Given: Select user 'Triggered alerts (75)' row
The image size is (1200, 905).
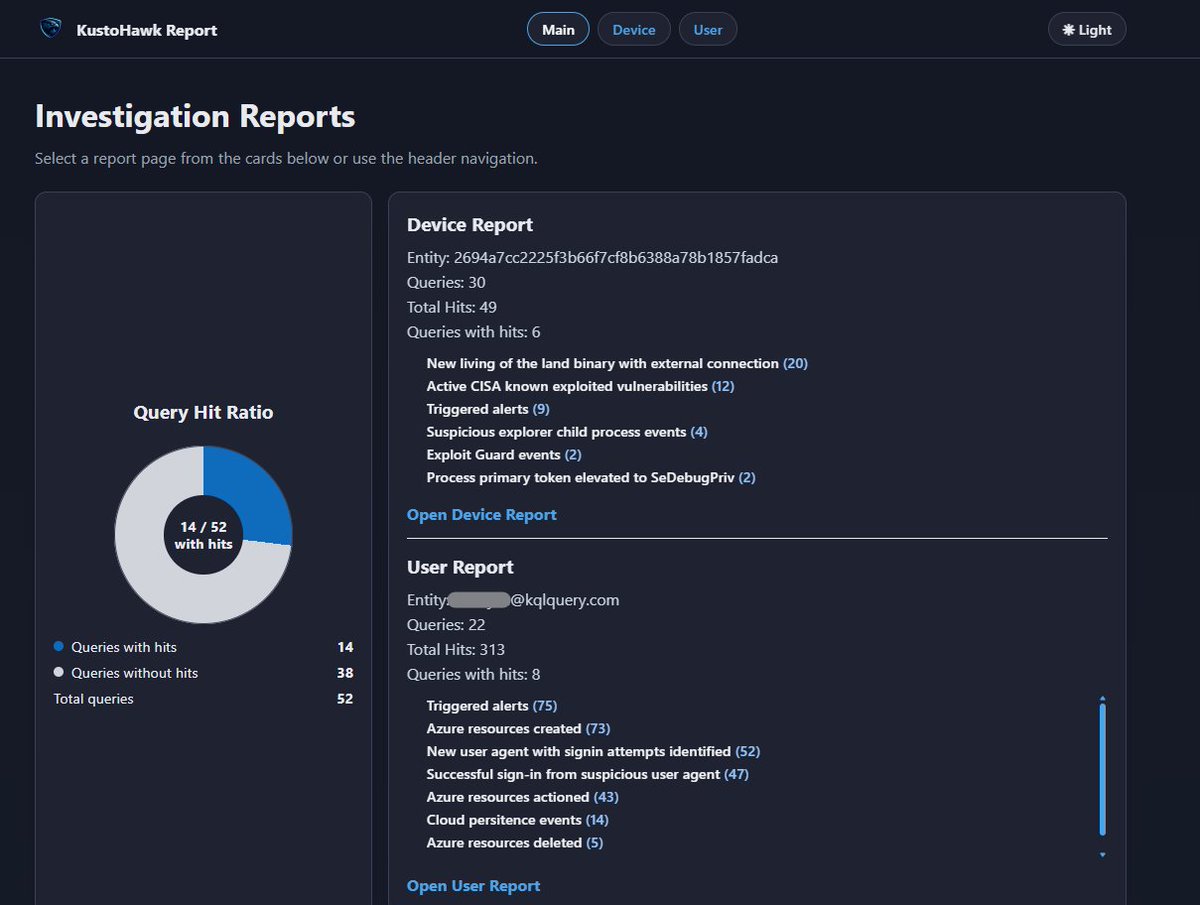Looking at the screenshot, I should point(492,706).
